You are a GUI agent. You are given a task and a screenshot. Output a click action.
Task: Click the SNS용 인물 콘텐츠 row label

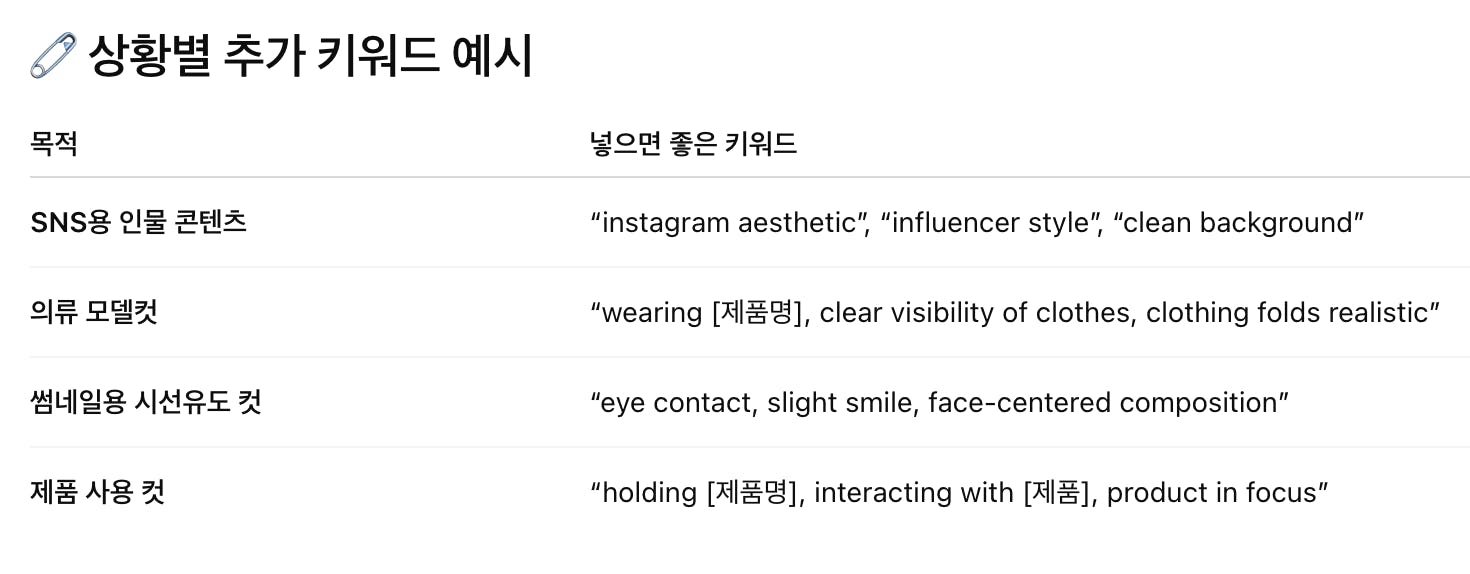coord(139,222)
